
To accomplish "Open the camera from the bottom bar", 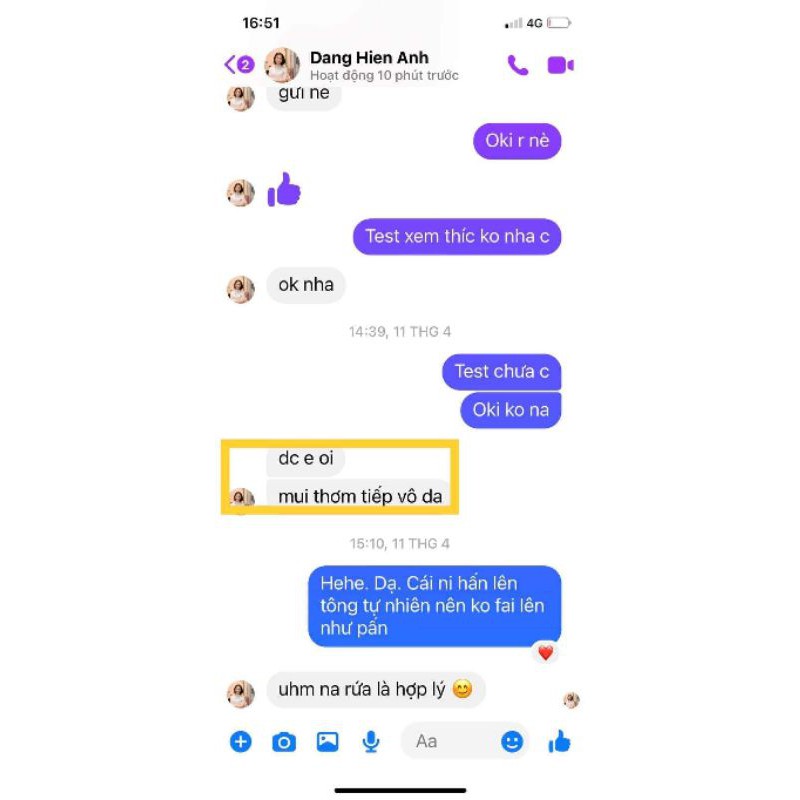I will [284, 742].
